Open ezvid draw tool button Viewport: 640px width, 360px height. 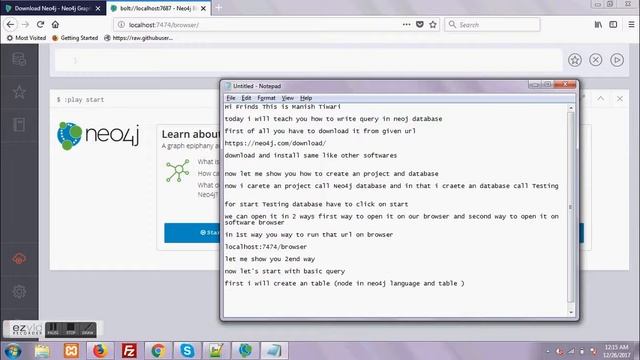point(88,329)
